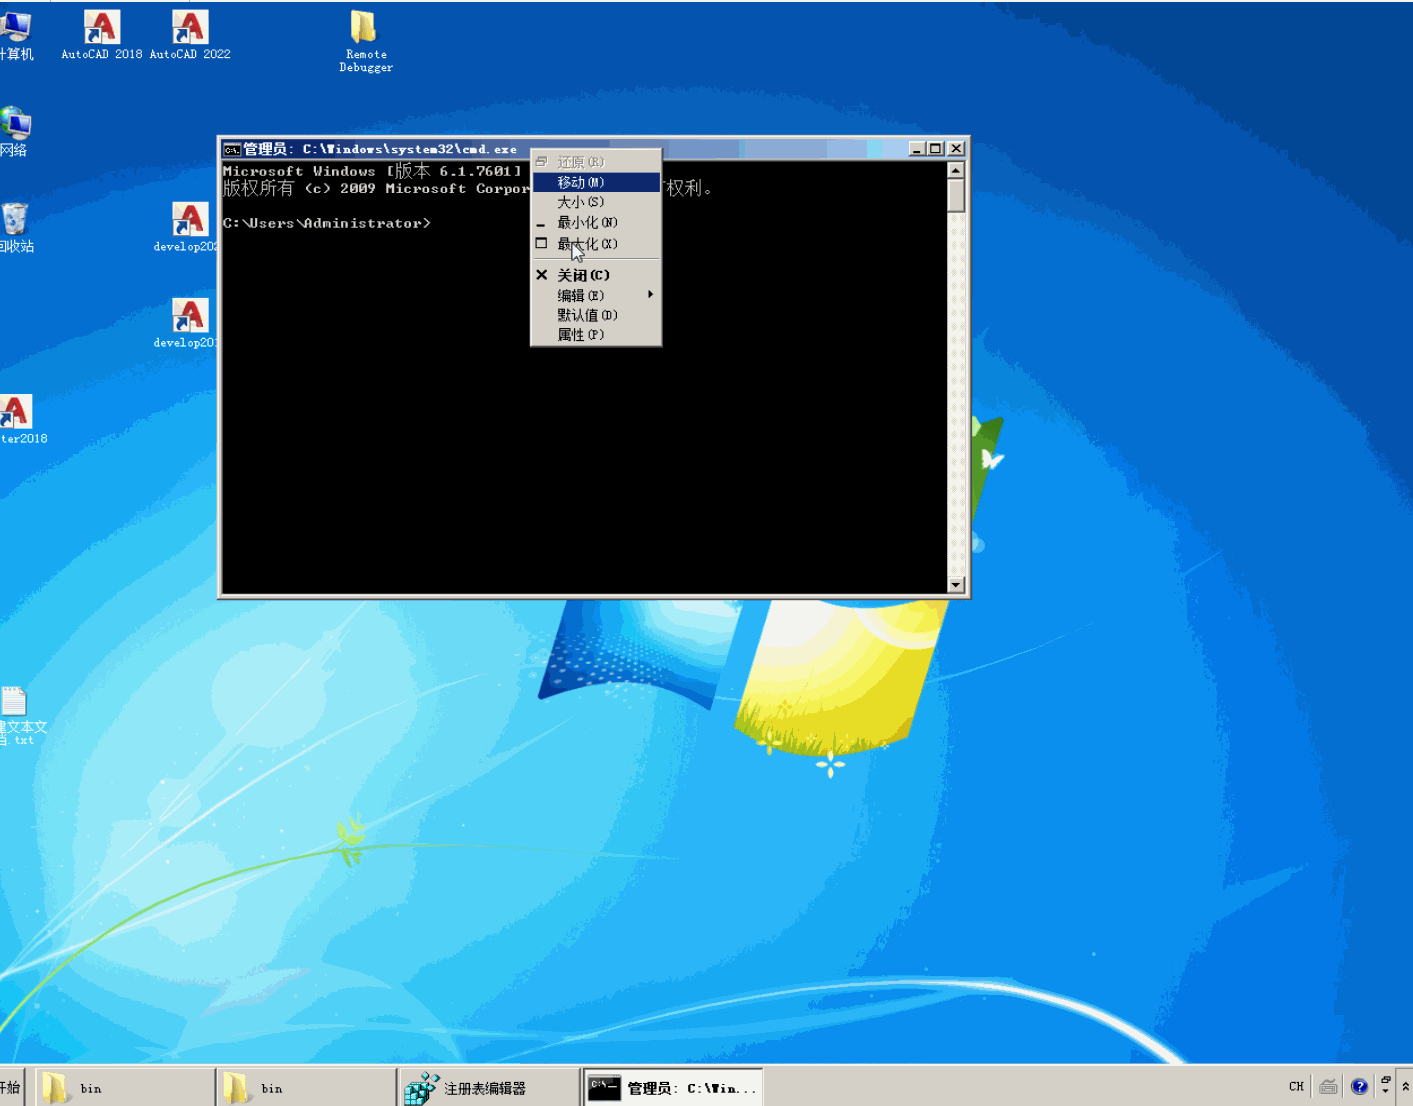
Task: Click the CH input language indicator
Action: tap(1296, 1087)
